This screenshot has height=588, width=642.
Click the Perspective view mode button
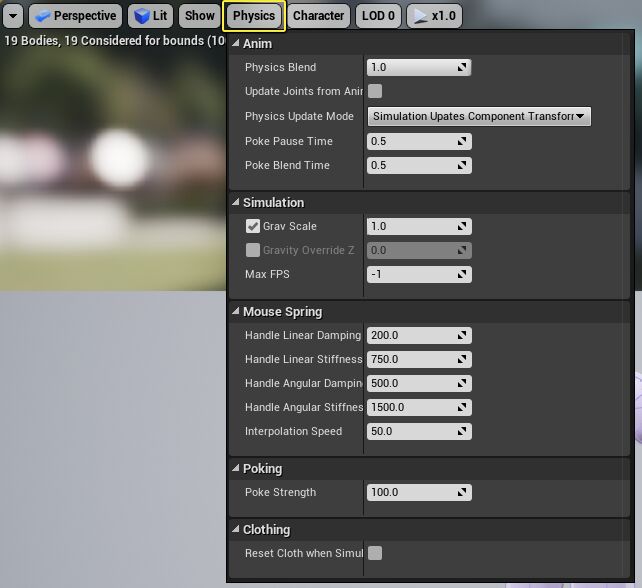tap(75, 16)
